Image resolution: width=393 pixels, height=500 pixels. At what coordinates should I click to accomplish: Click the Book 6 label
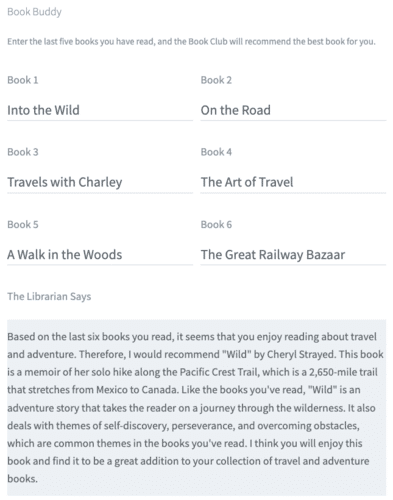click(216, 224)
